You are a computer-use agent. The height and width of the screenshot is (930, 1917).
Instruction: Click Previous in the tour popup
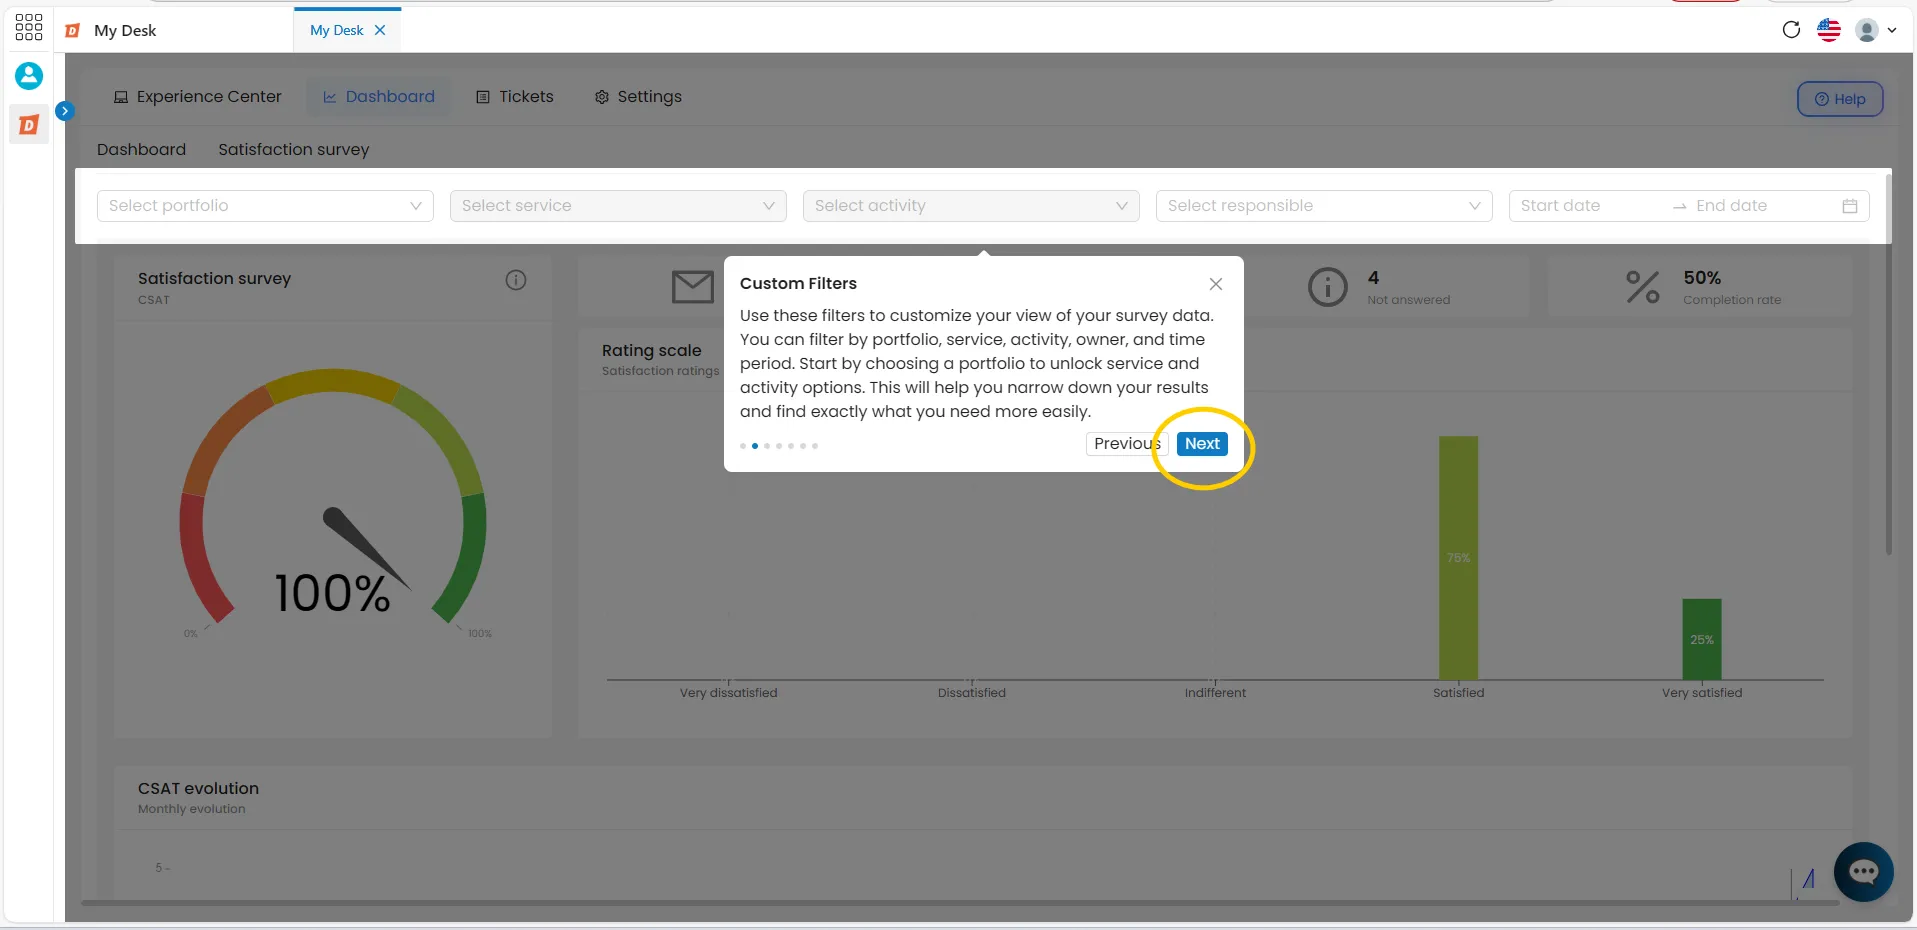coord(1126,444)
